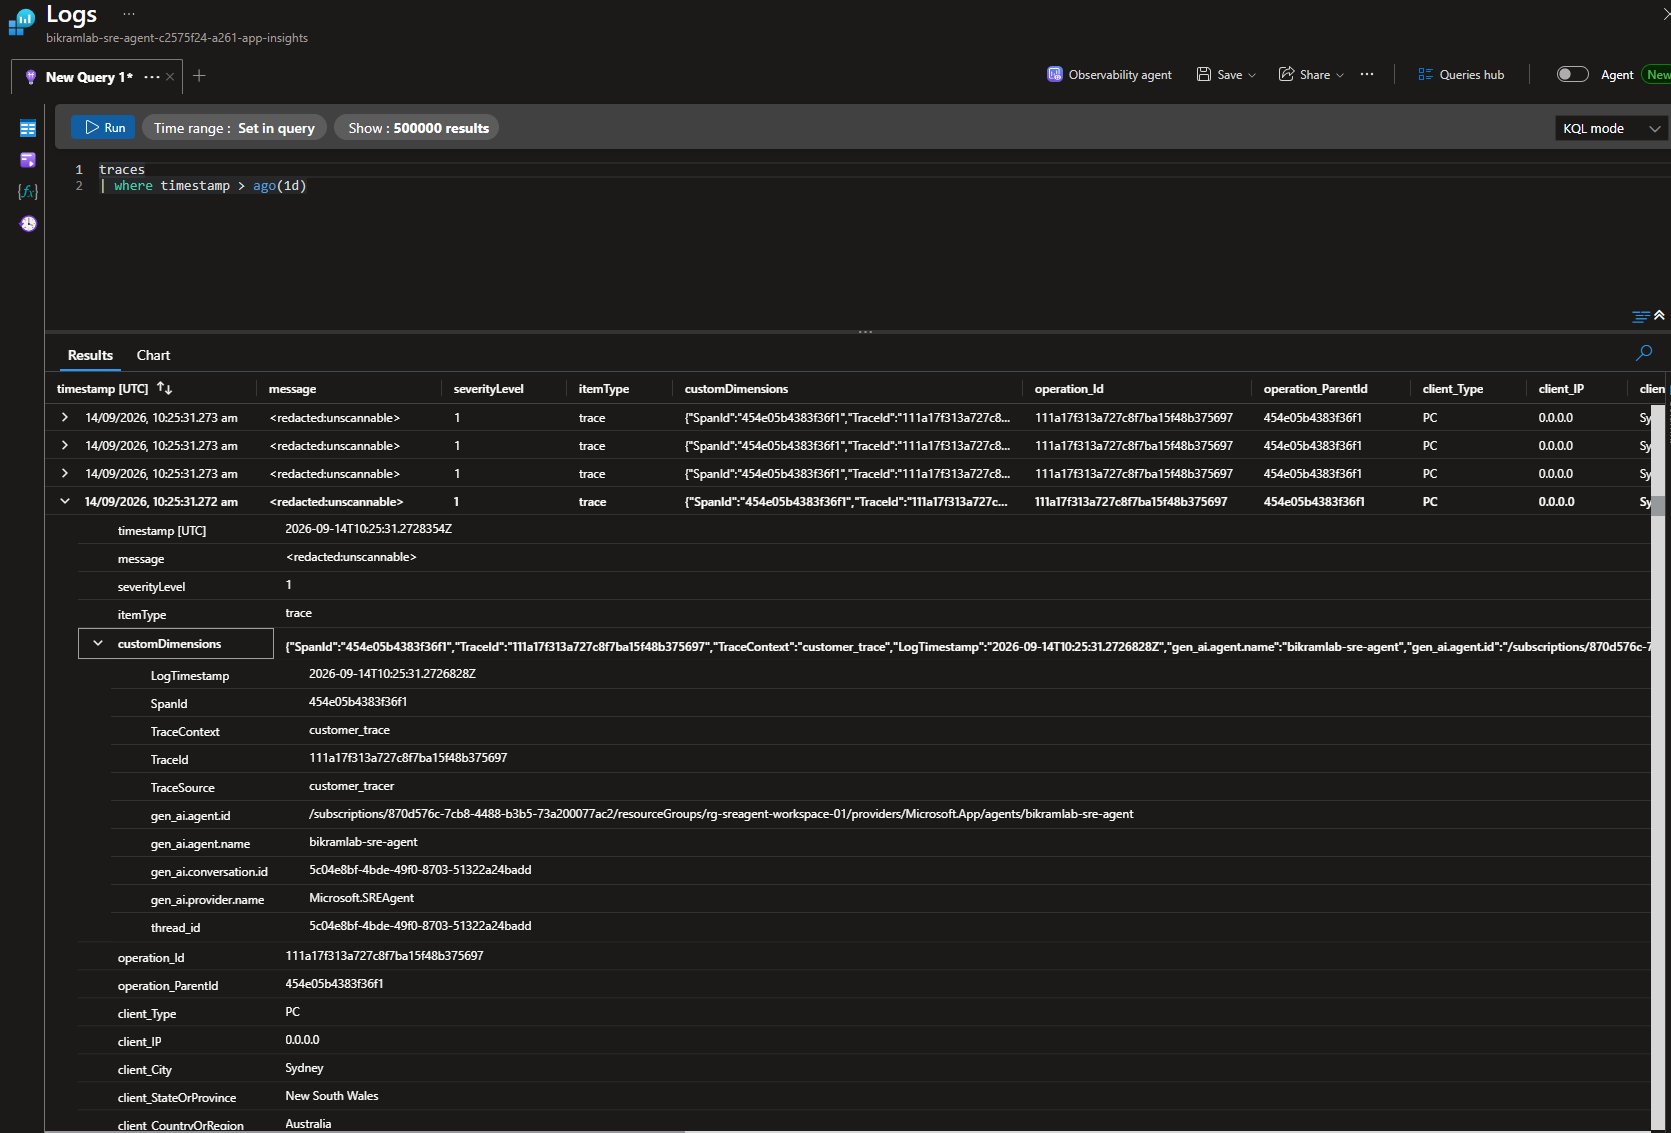Run the query
This screenshot has height=1133, width=1671.
[104, 128]
